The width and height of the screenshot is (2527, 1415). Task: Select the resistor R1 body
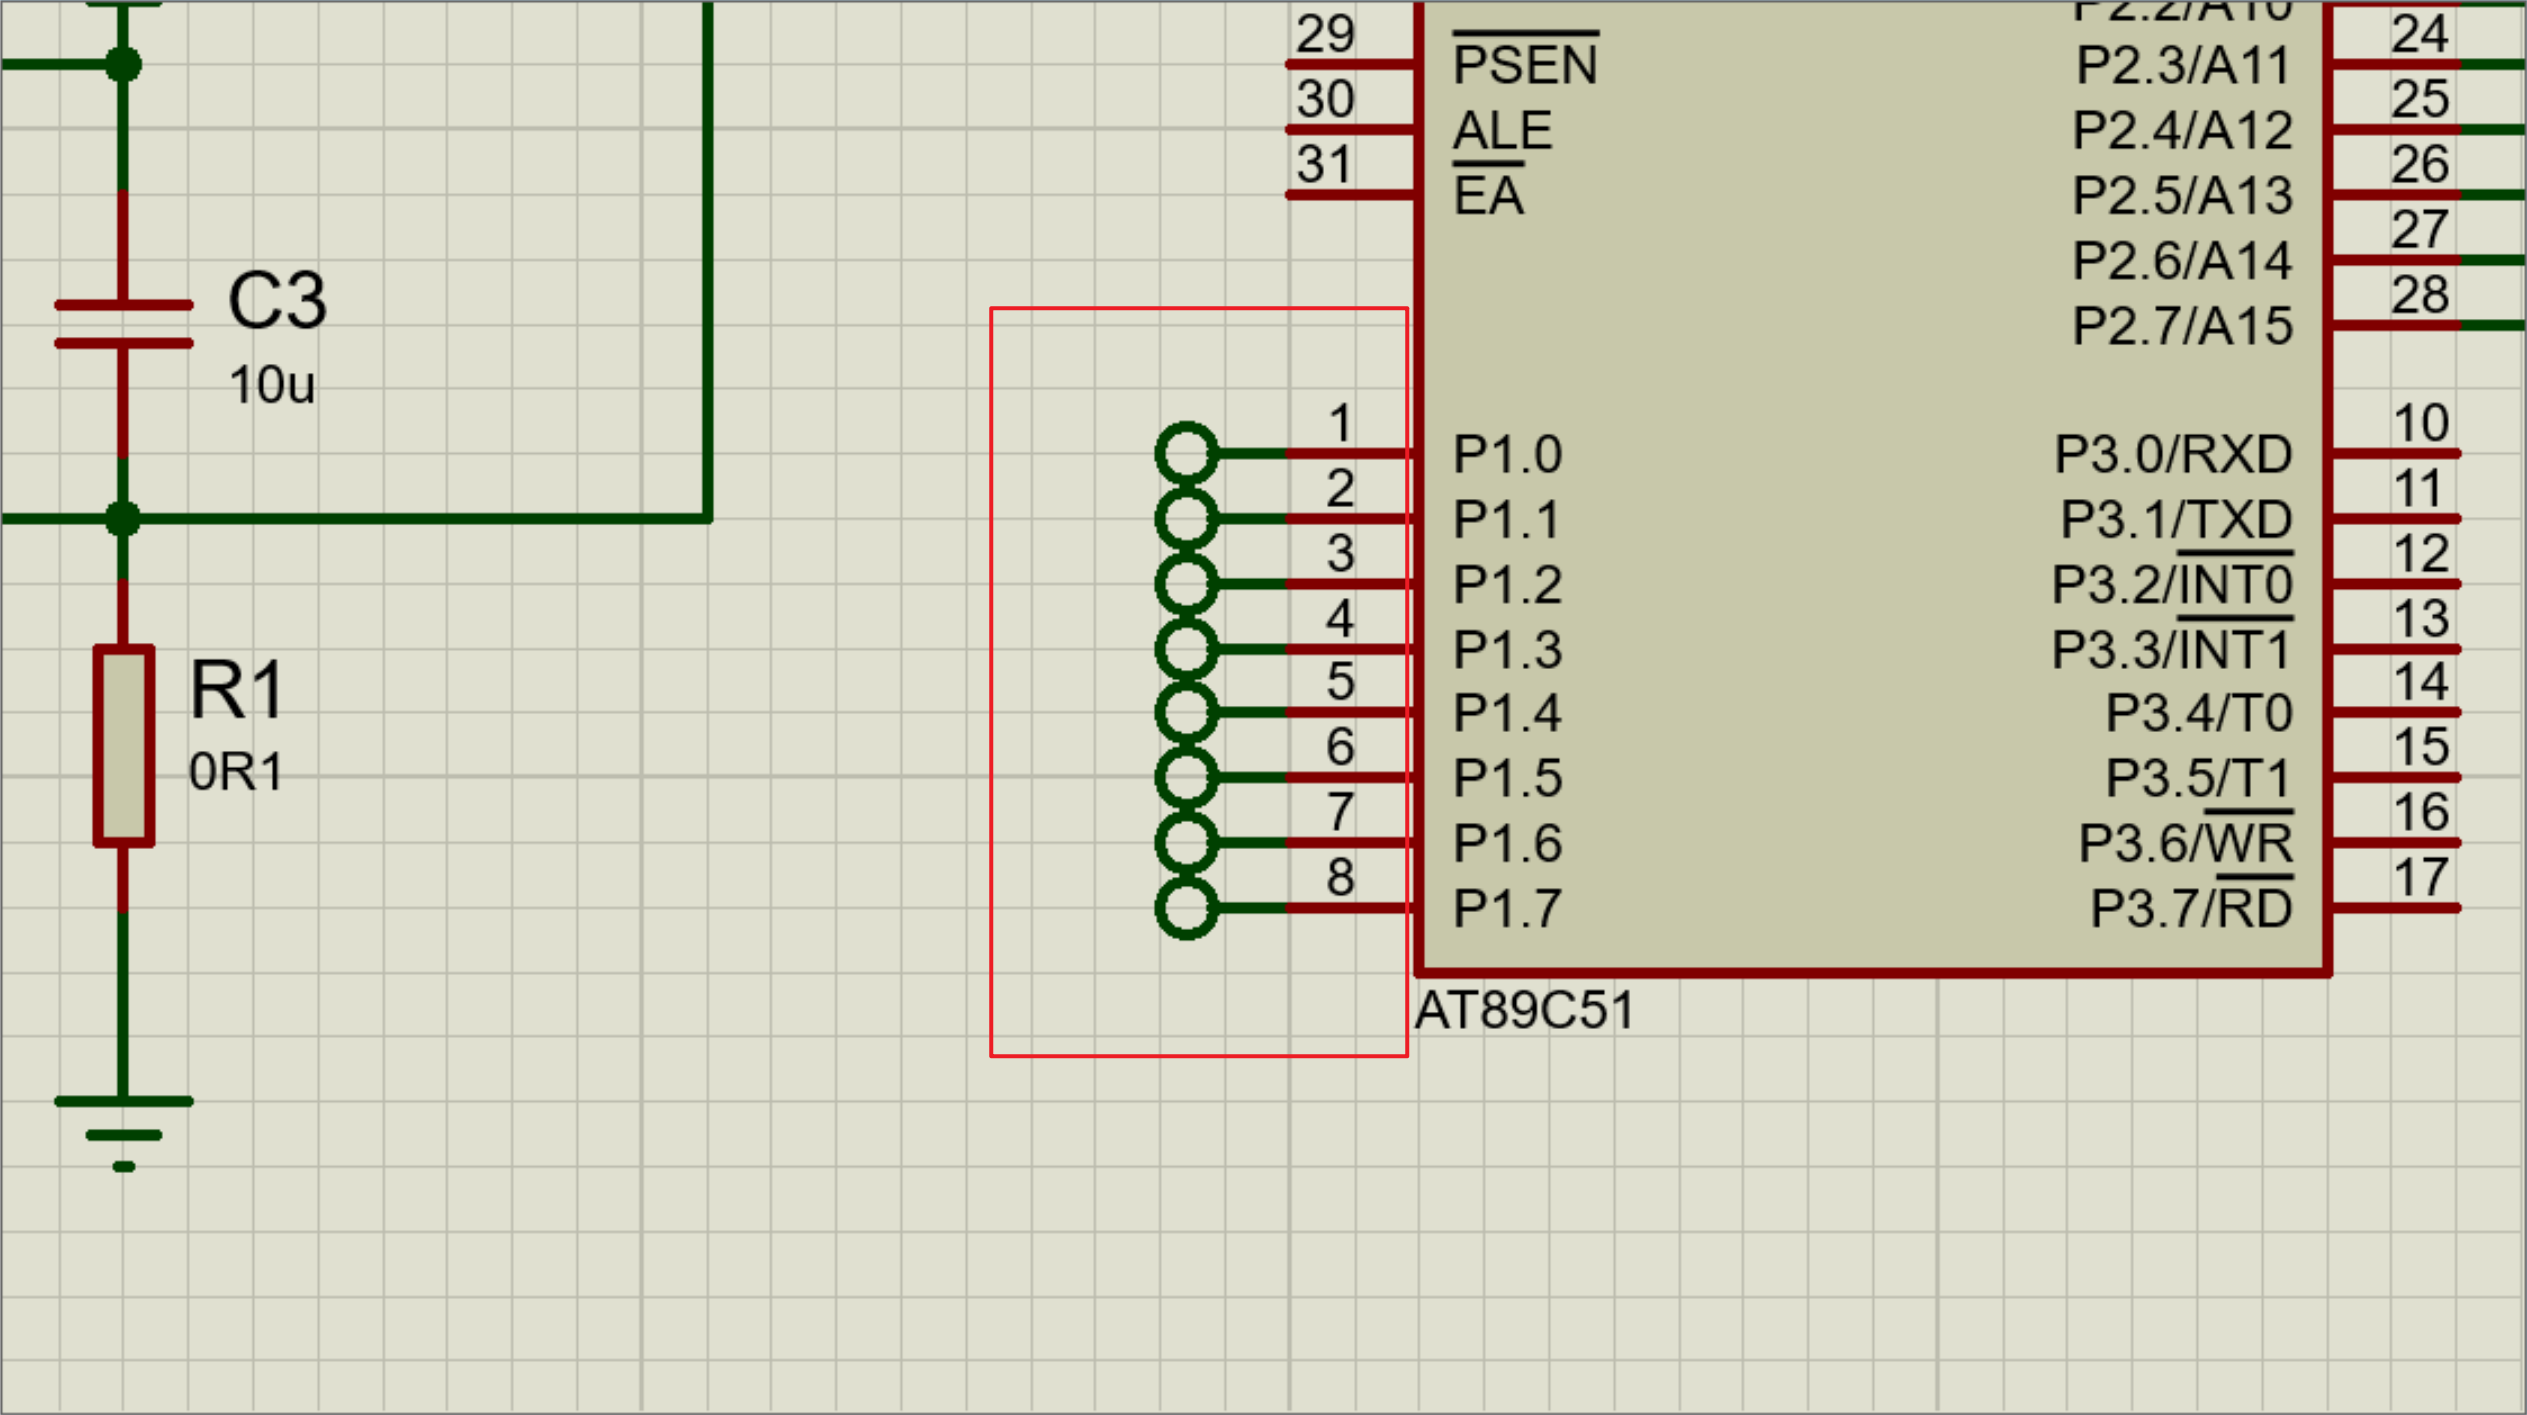[123, 745]
